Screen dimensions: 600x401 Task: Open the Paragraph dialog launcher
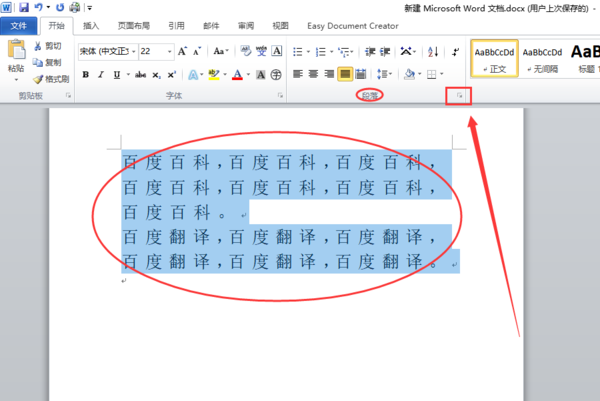(x=459, y=96)
